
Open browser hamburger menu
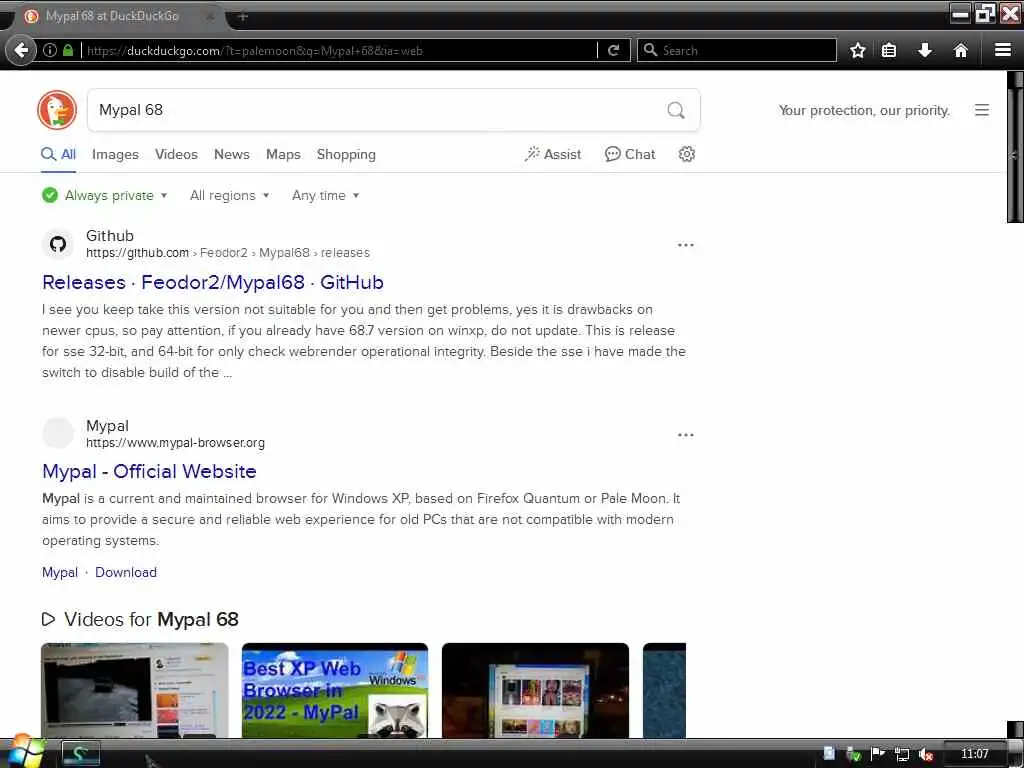click(x=1003, y=50)
